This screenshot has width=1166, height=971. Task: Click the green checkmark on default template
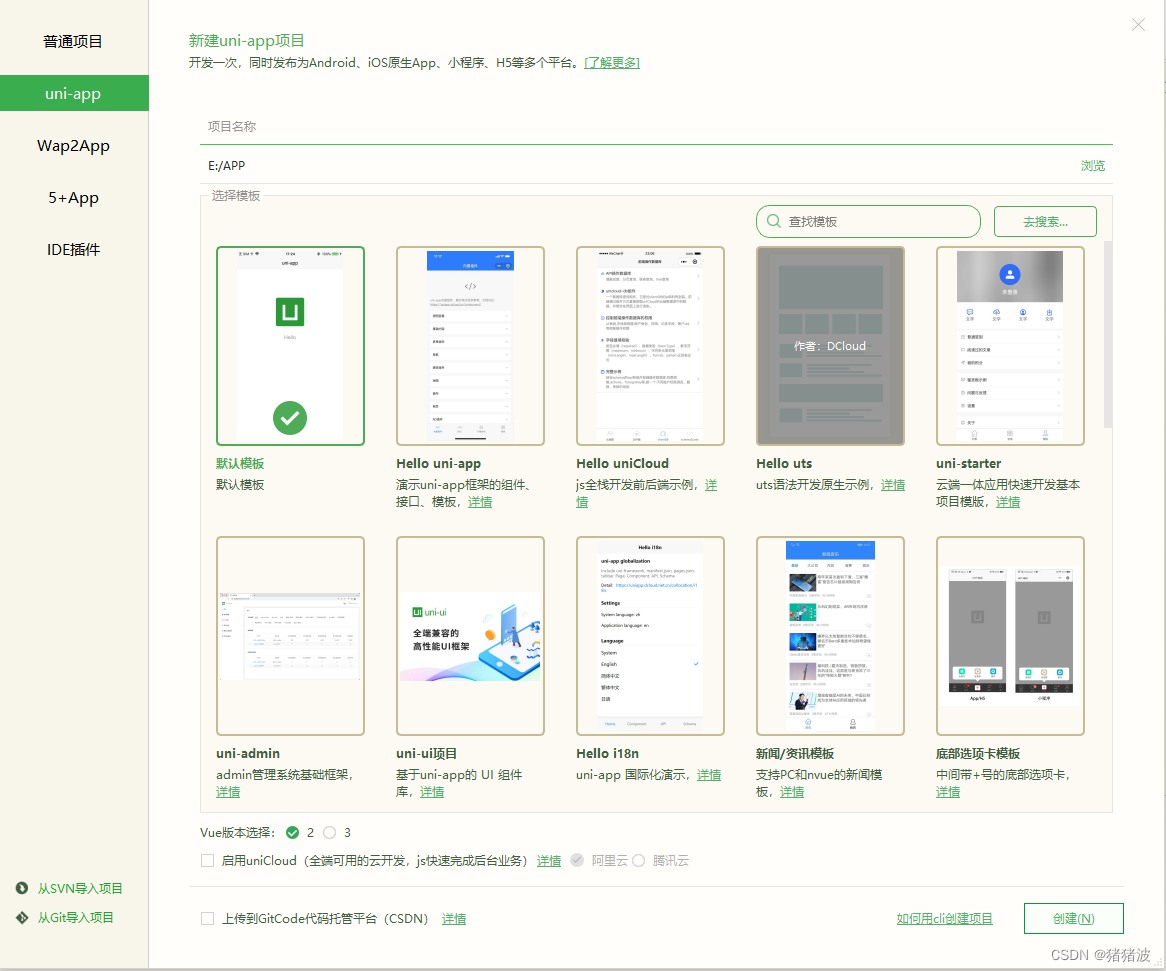290,418
